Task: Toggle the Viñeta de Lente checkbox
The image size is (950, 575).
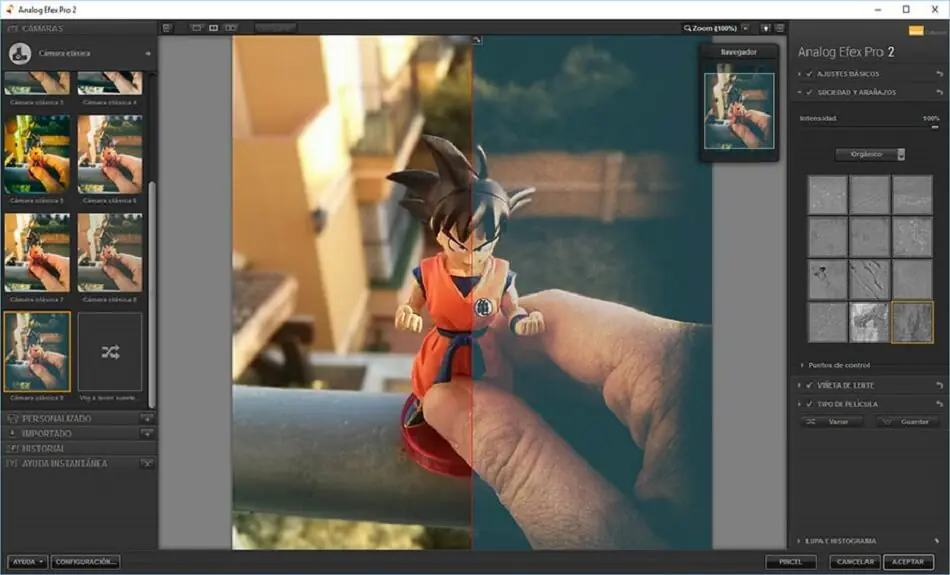Action: (809, 385)
